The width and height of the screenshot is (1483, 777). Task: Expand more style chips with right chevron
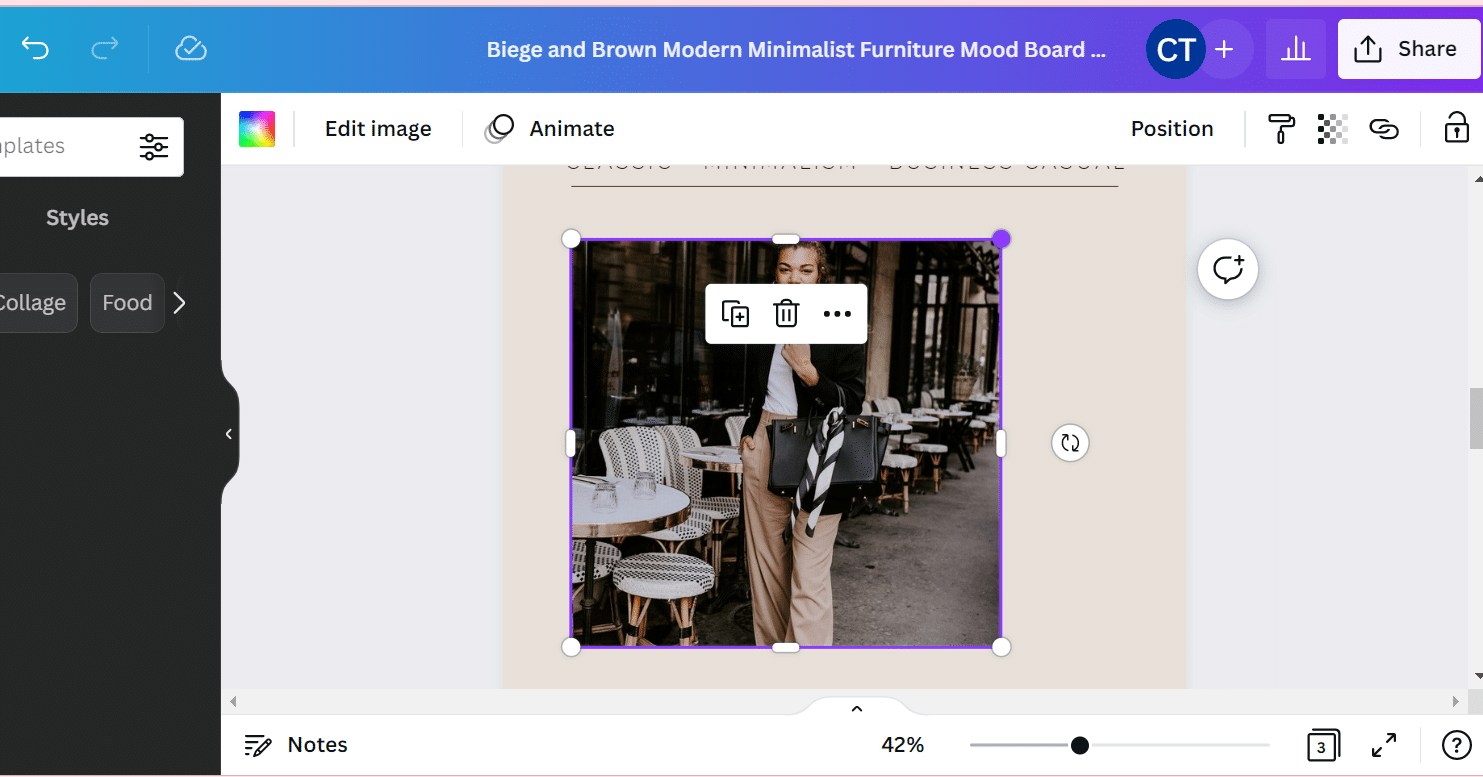[179, 303]
